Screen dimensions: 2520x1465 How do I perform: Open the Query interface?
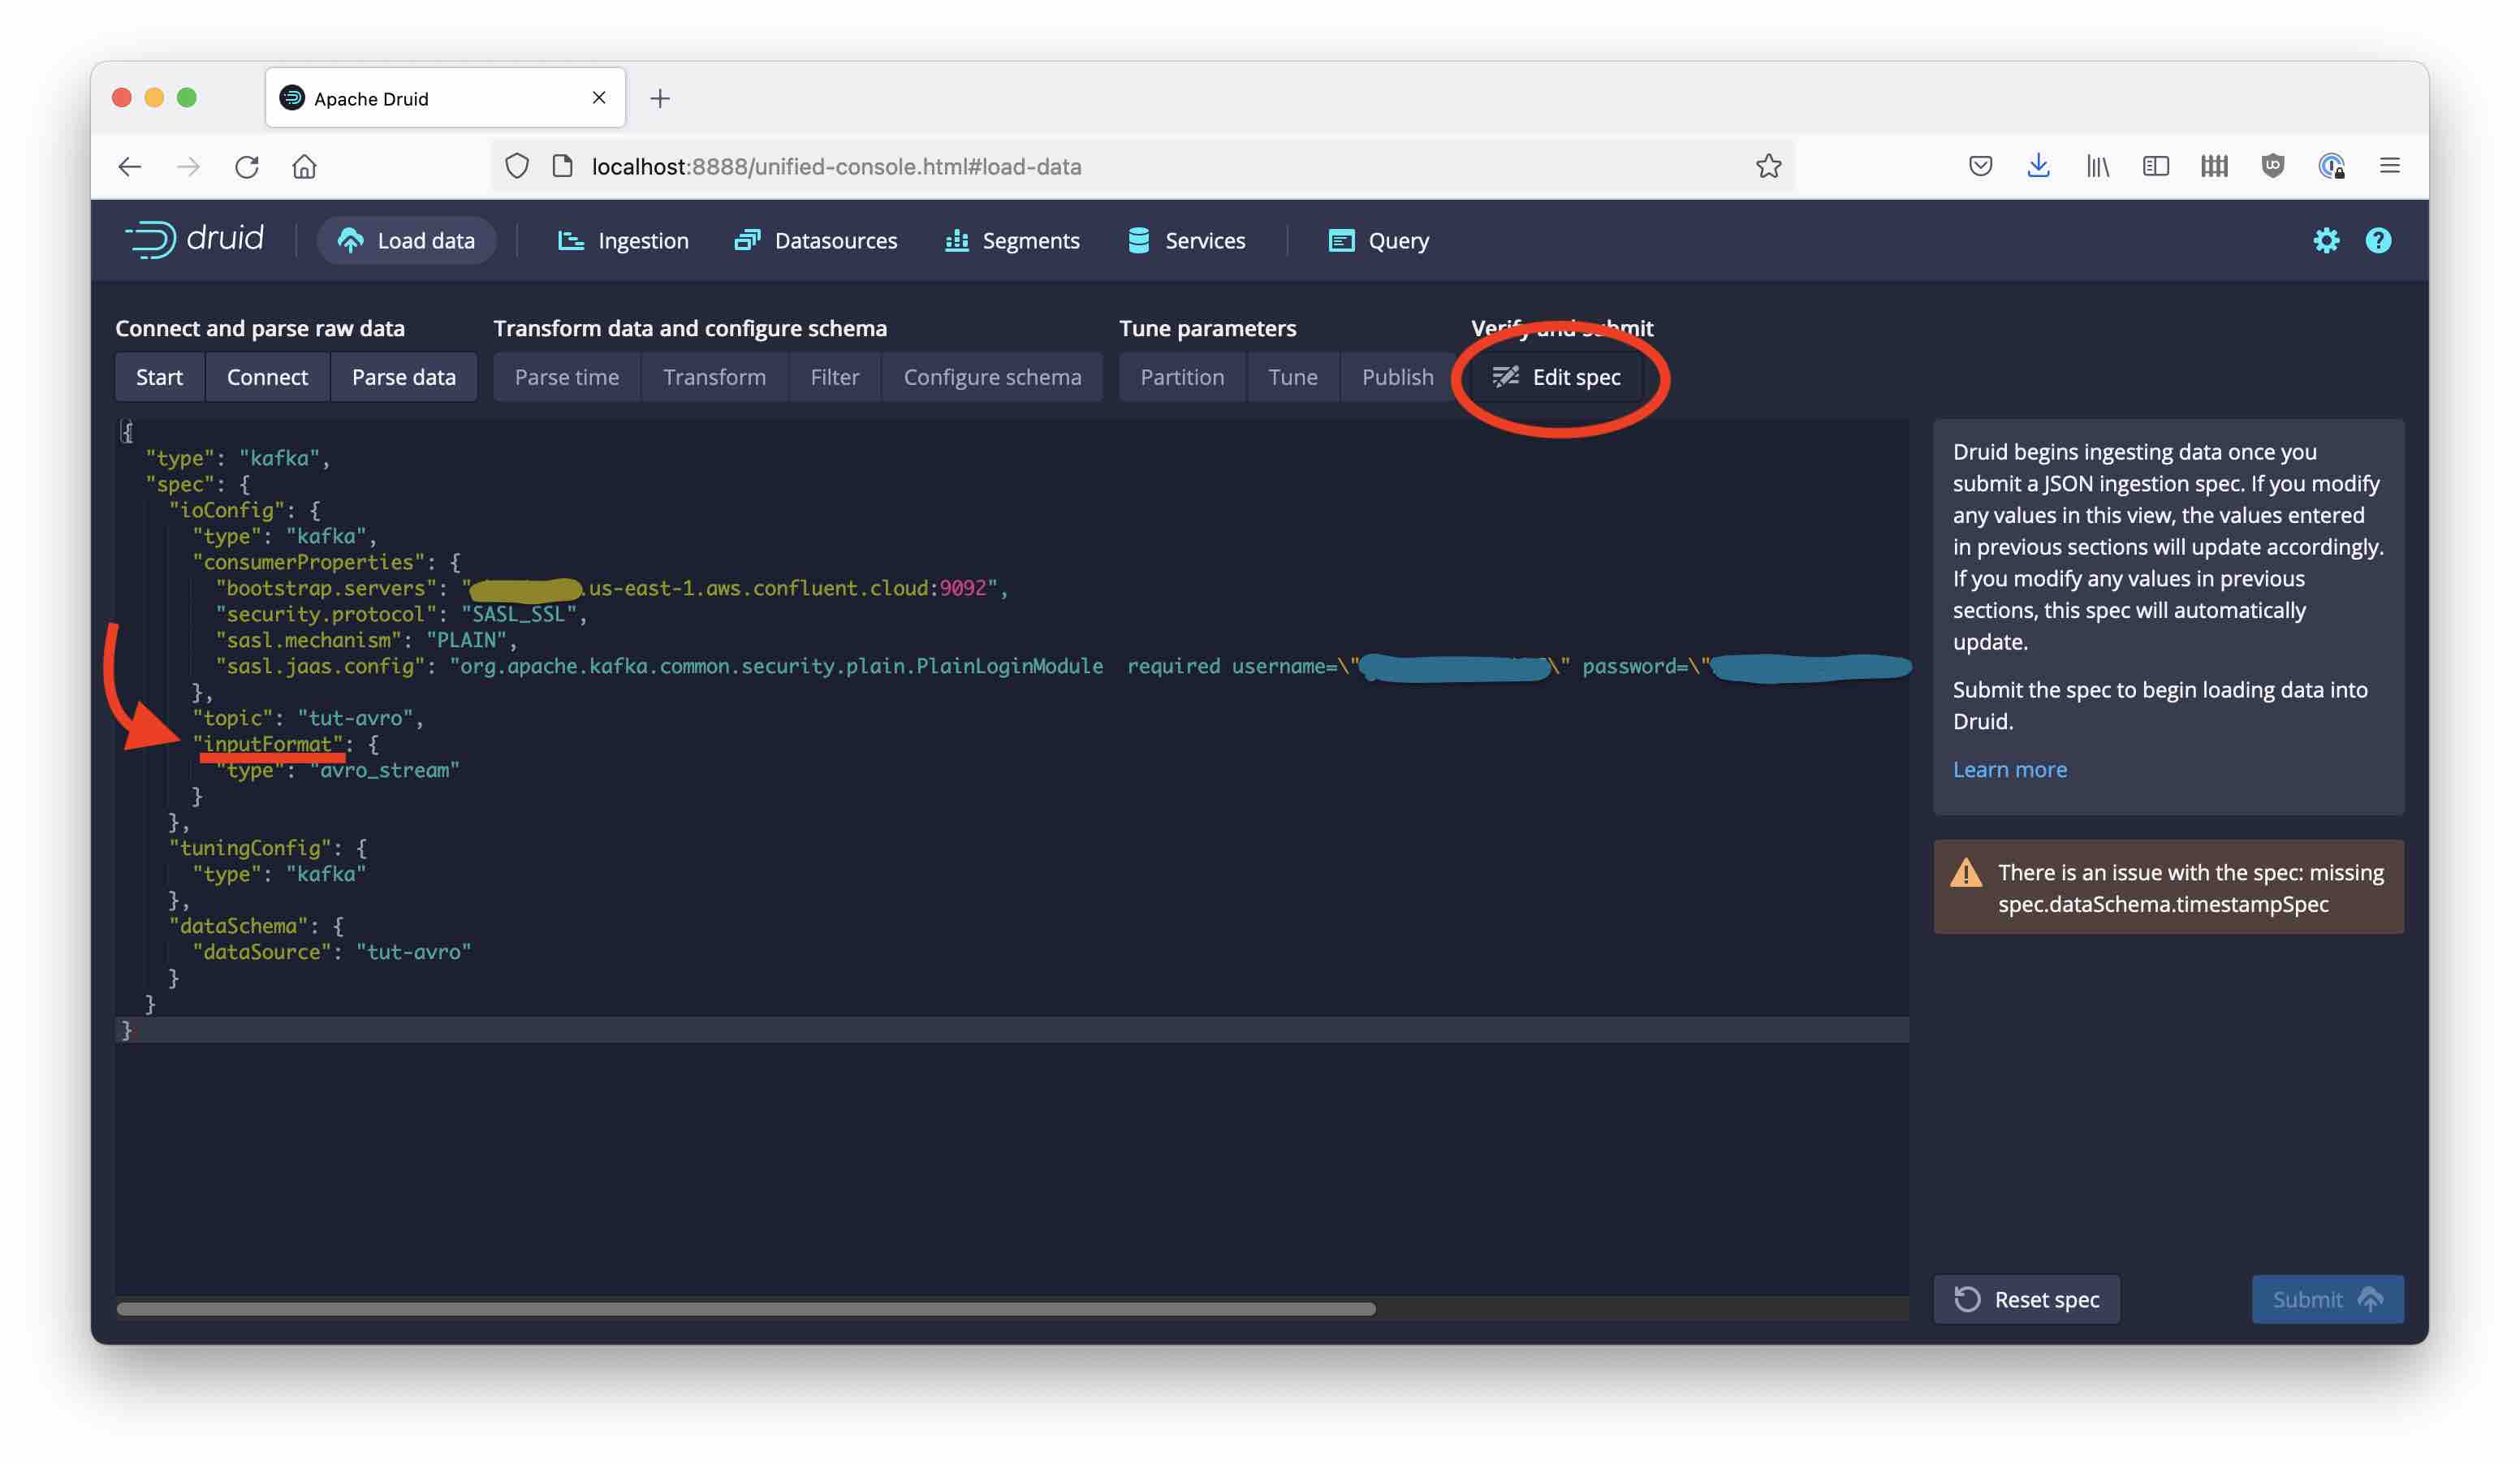coord(1396,239)
